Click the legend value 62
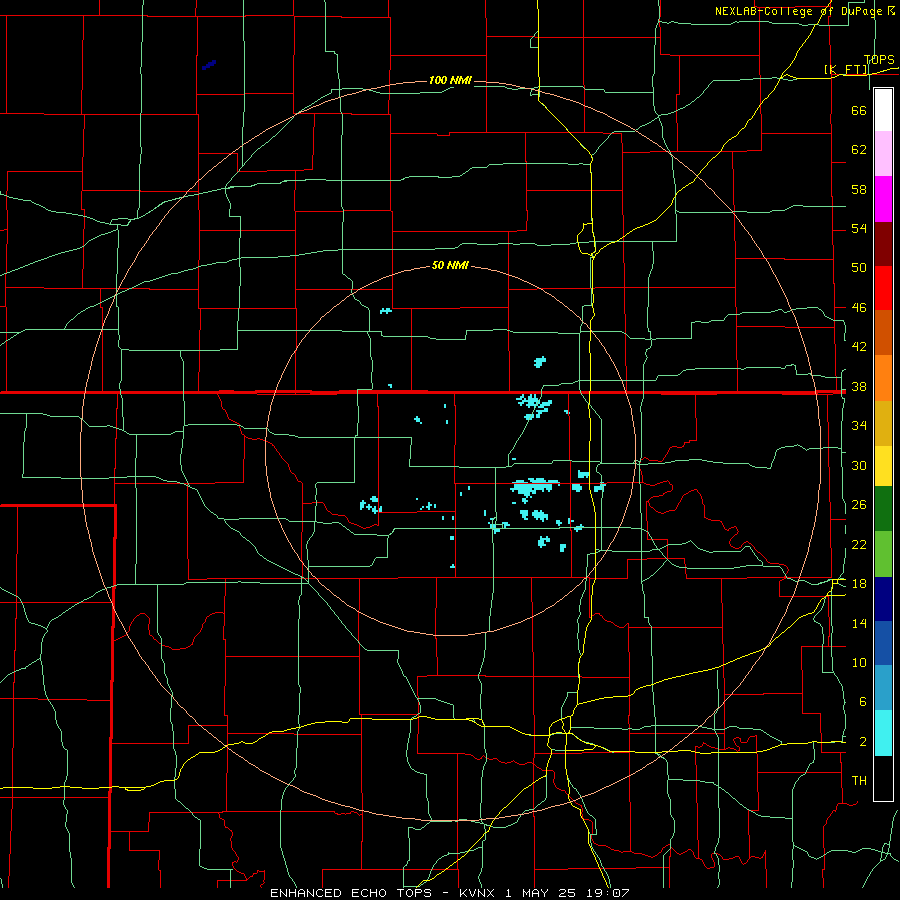 [x=859, y=149]
